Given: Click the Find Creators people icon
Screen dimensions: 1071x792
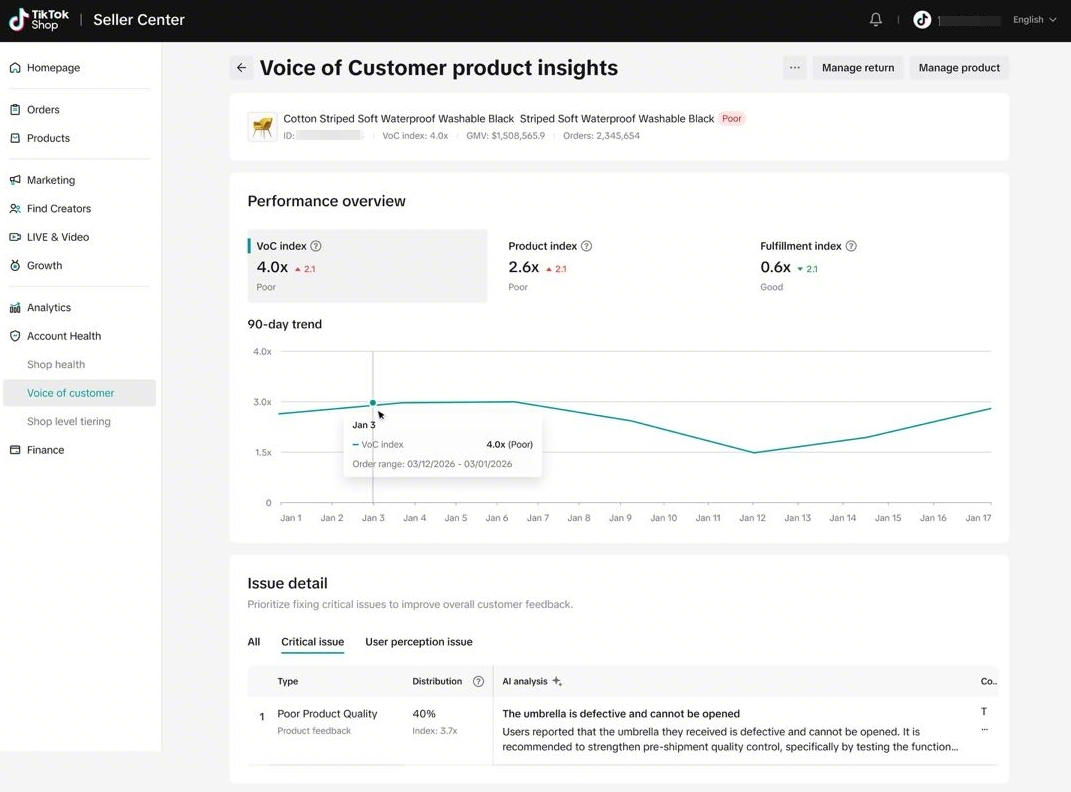Looking at the screenshot, I should [x=15, y=208].
